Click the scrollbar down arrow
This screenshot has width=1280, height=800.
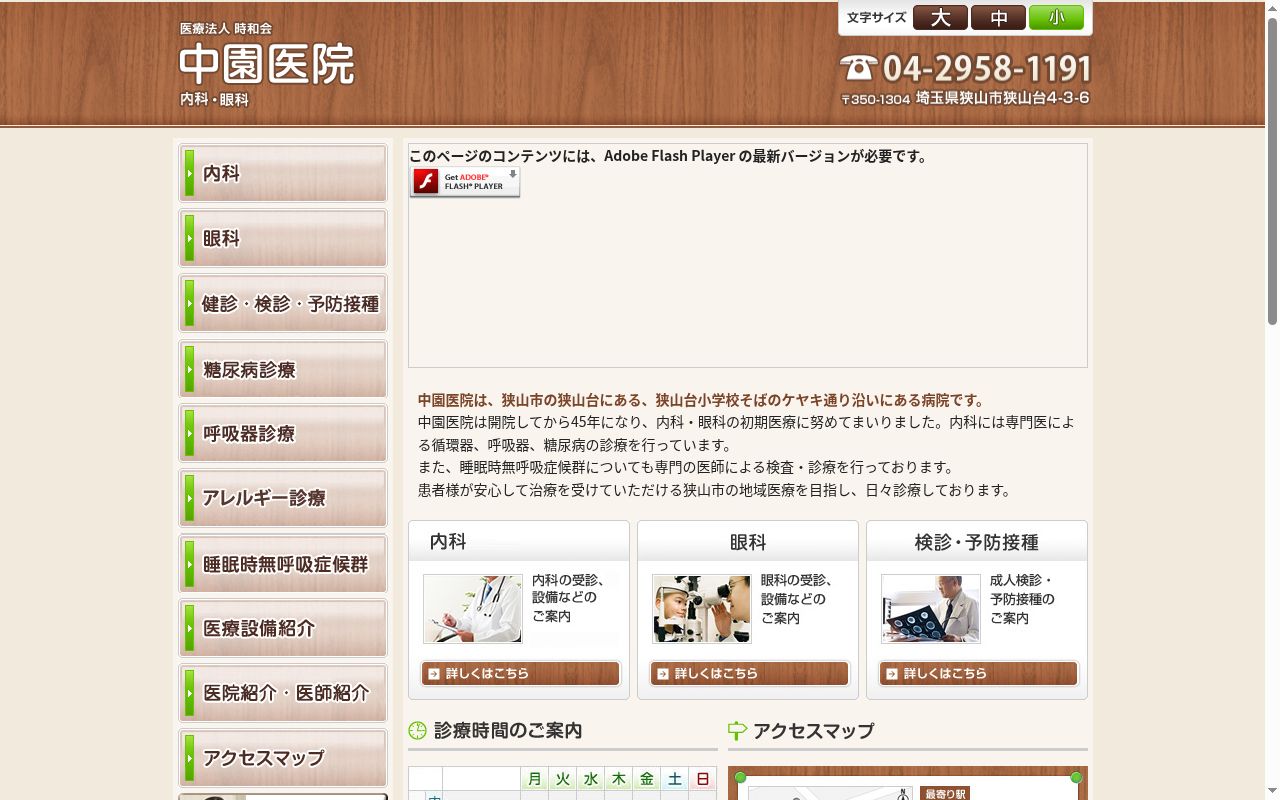pos(1272,793)
